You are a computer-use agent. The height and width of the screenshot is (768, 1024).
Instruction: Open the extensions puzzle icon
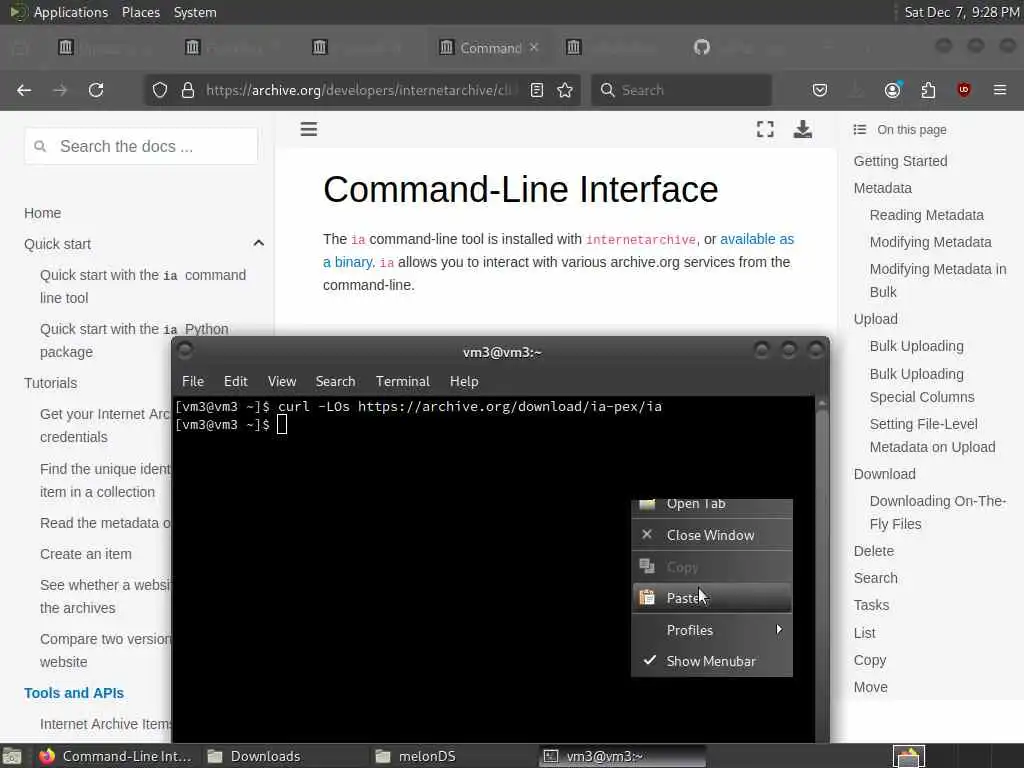coord(928,90)
